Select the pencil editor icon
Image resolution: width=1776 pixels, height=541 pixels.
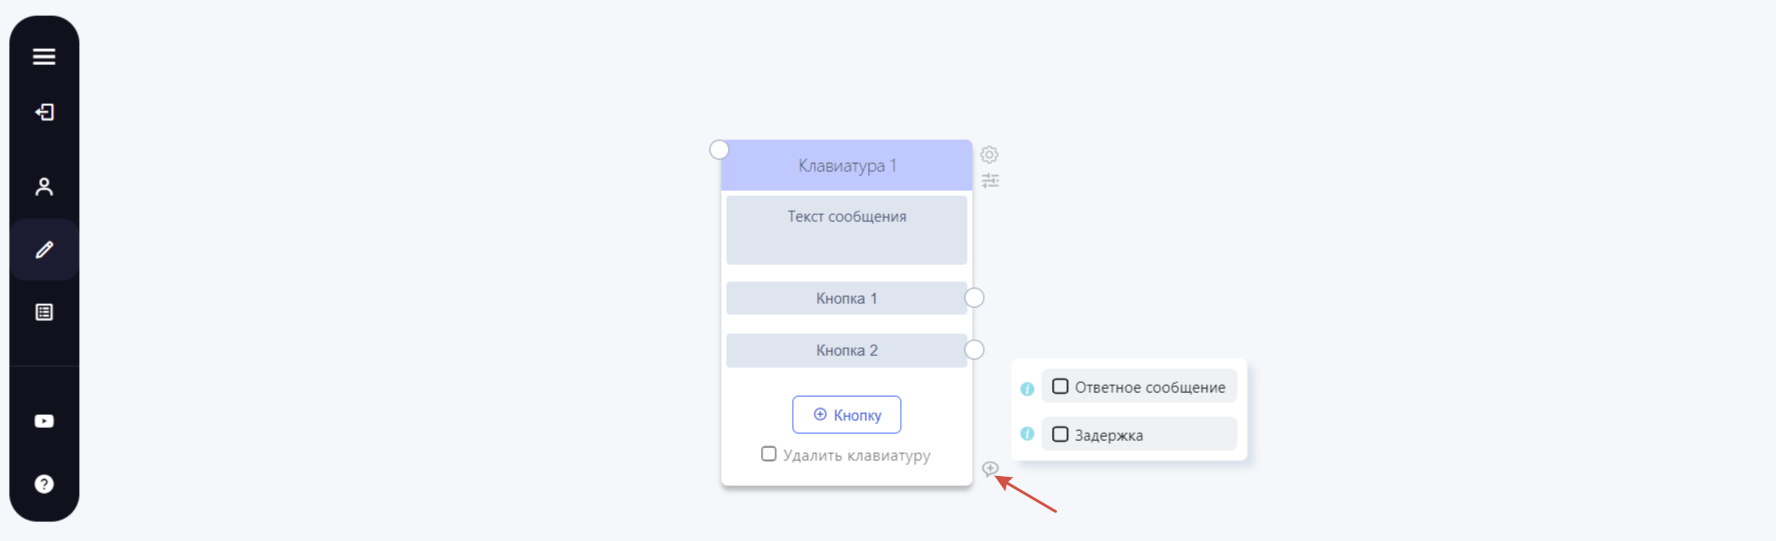pyautogui.click(x=44, y=250)
